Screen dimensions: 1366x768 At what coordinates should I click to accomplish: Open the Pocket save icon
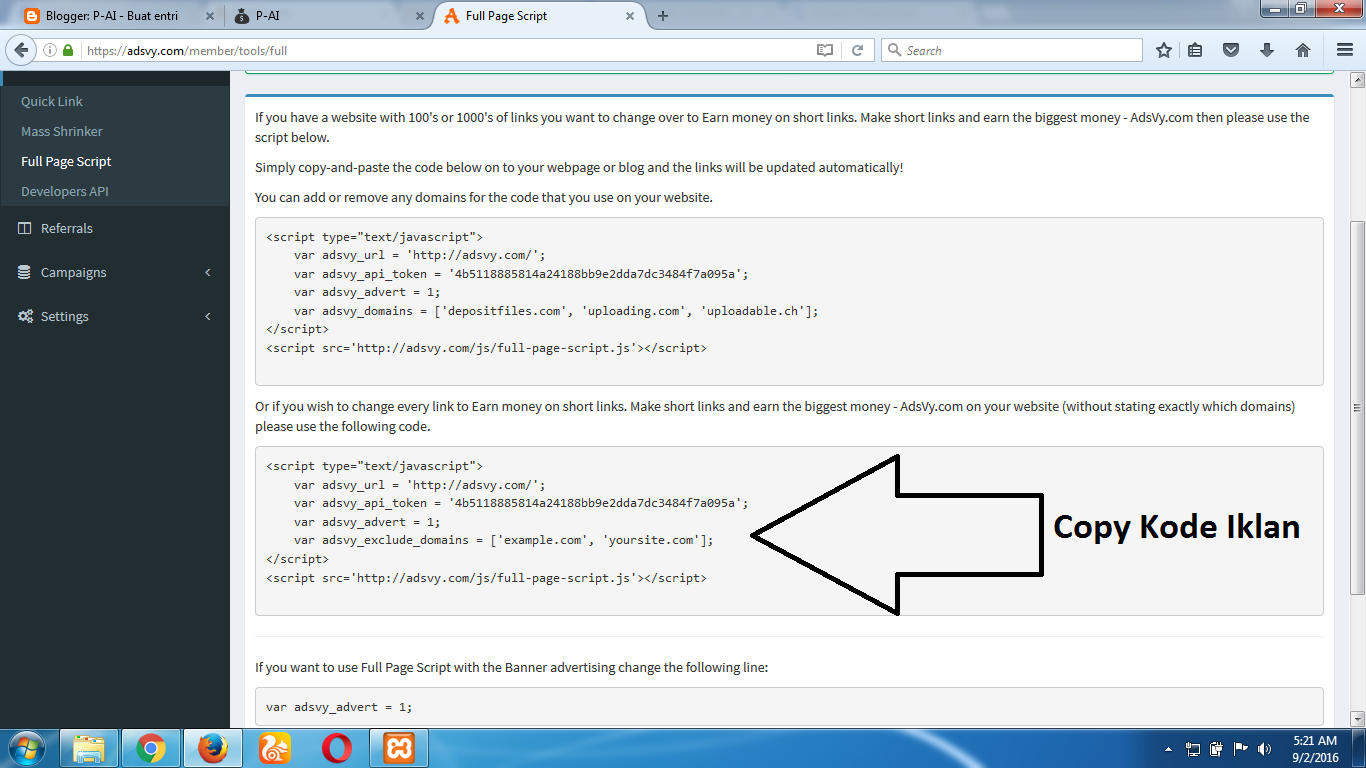[x=1231, y=49]
